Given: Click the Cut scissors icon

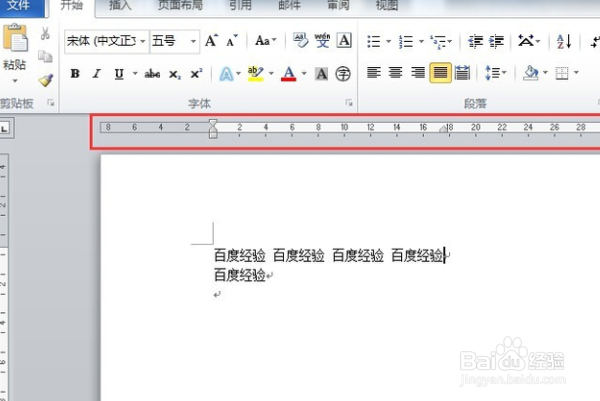Looking at the screenshot, I should [45, 34].
